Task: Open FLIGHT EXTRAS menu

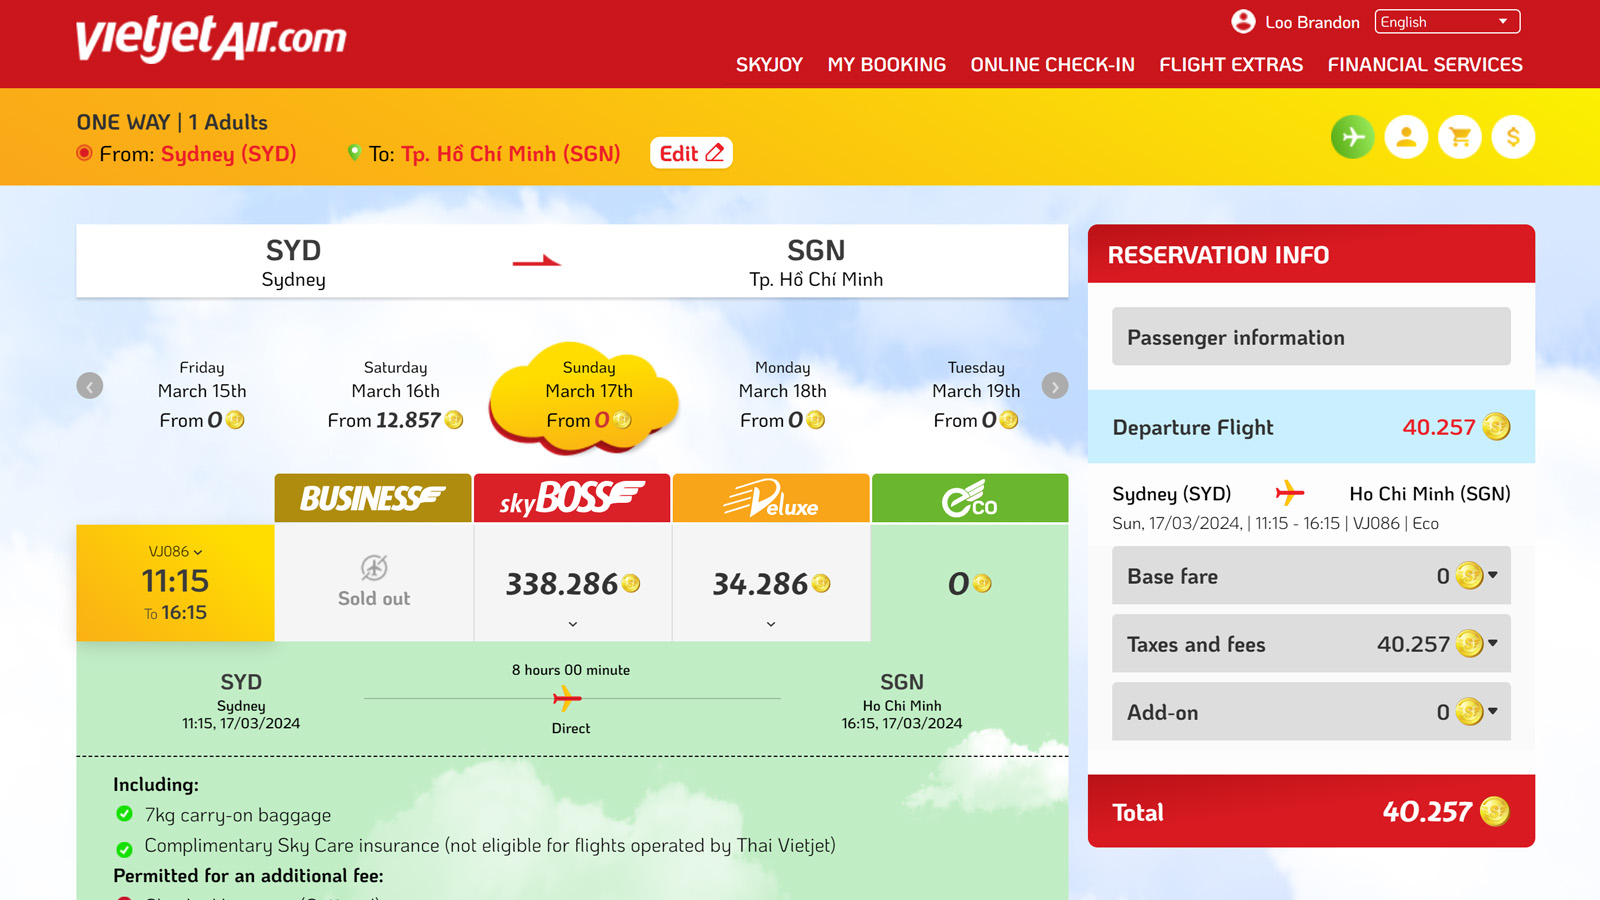Action: point(1231,65)
